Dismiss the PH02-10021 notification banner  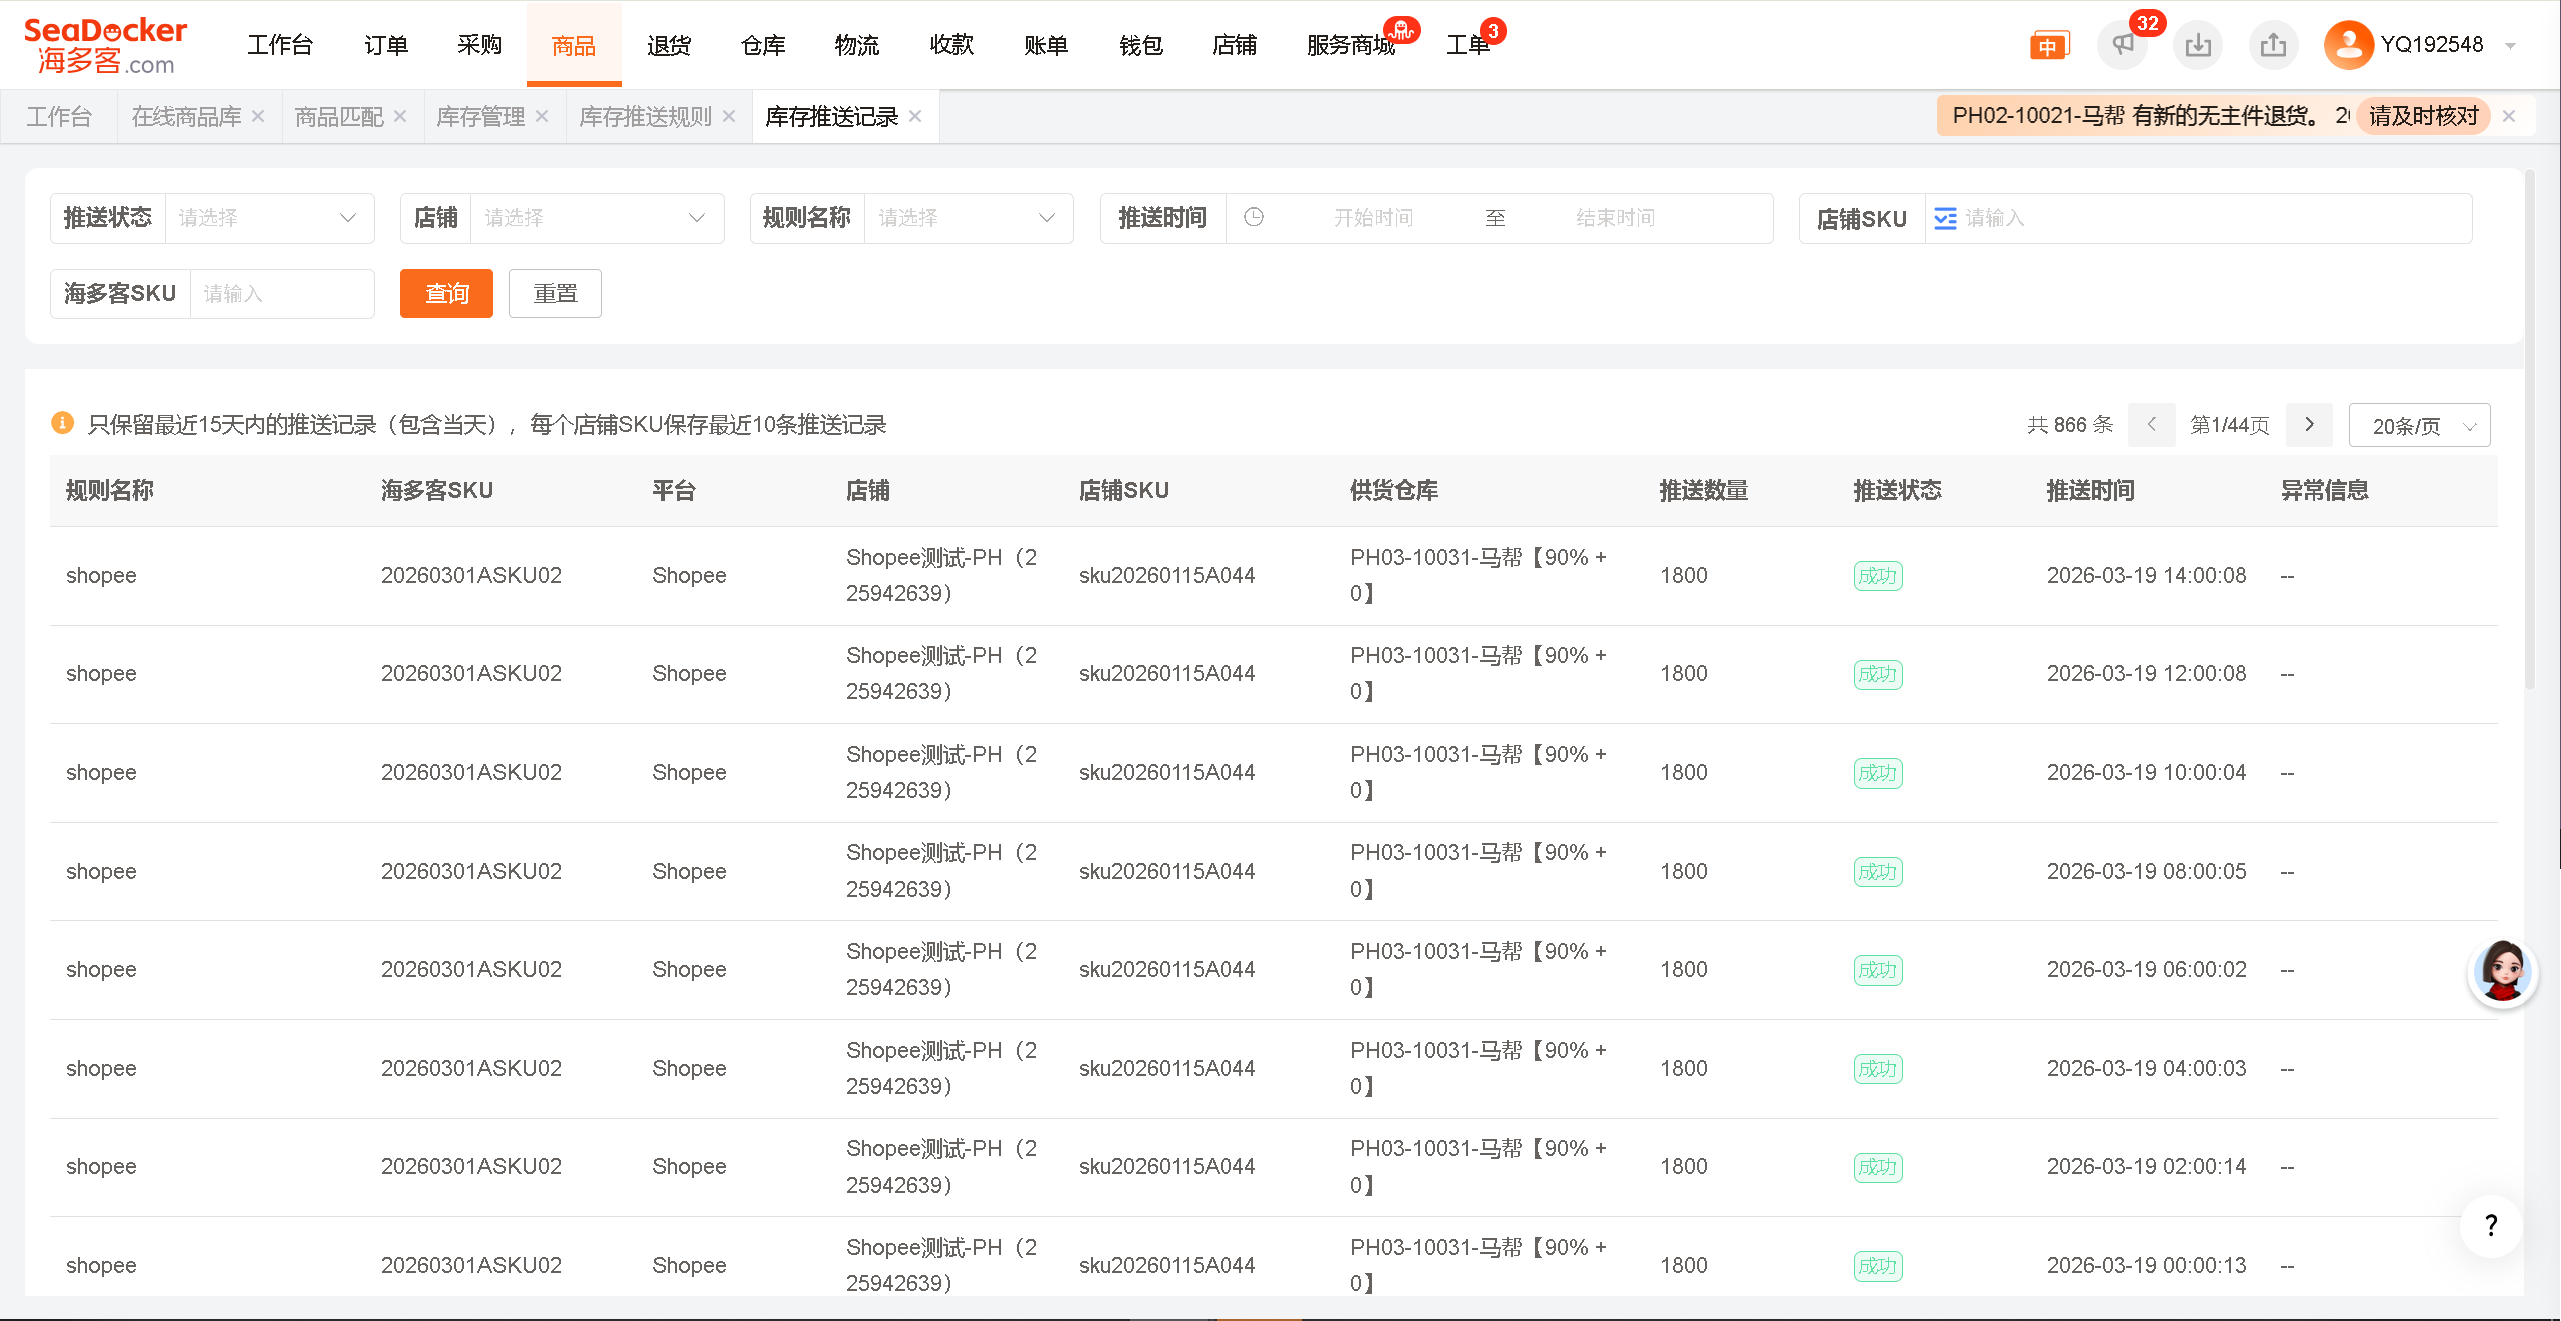point(2509,116)
